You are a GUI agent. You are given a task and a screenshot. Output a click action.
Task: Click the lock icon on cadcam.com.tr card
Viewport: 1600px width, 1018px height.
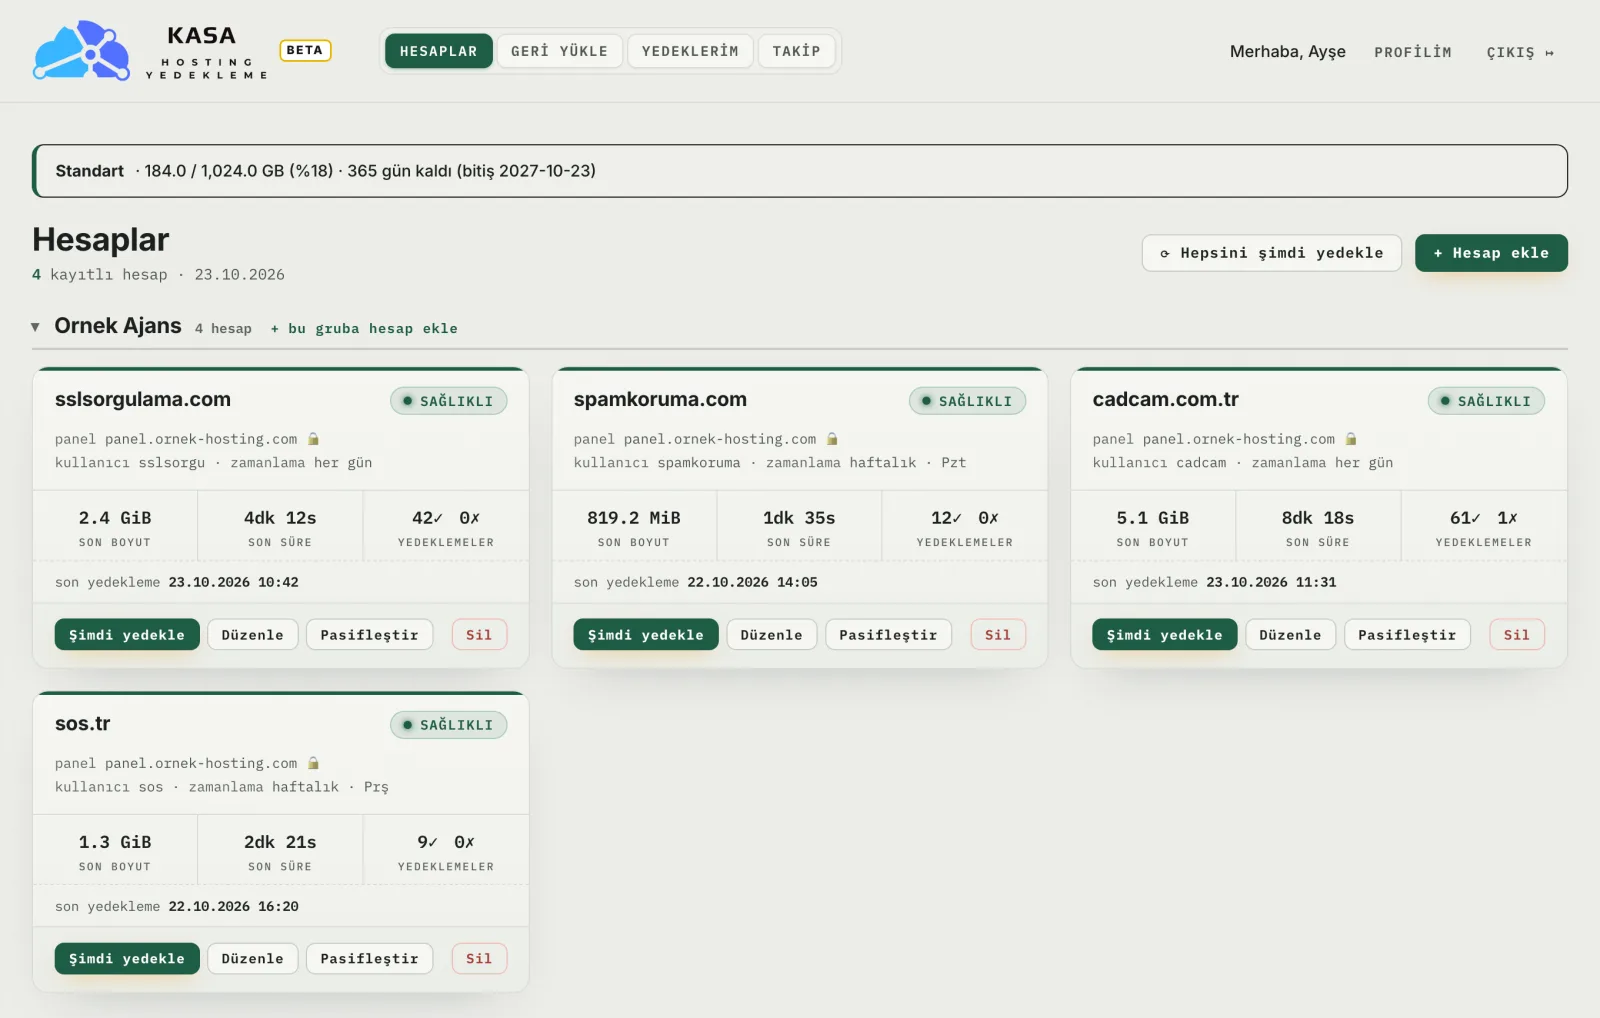click(x=1351, y=439)
